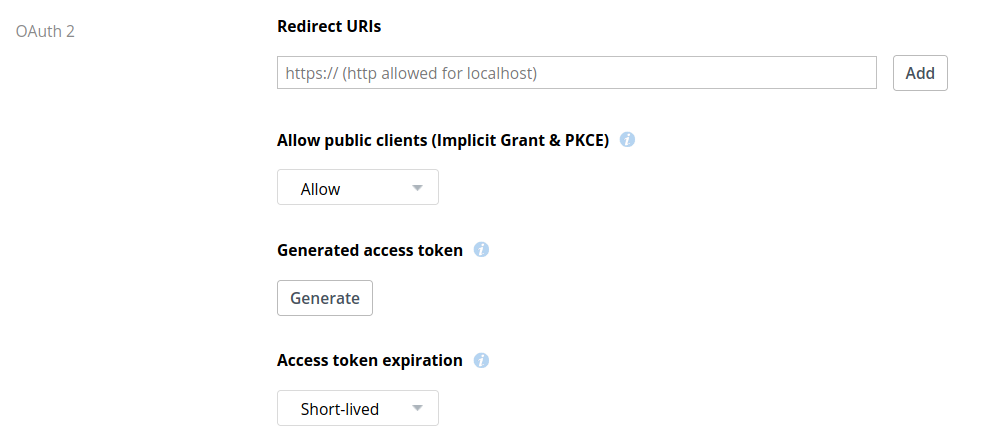Generate a new access token

tap(325, 298)
